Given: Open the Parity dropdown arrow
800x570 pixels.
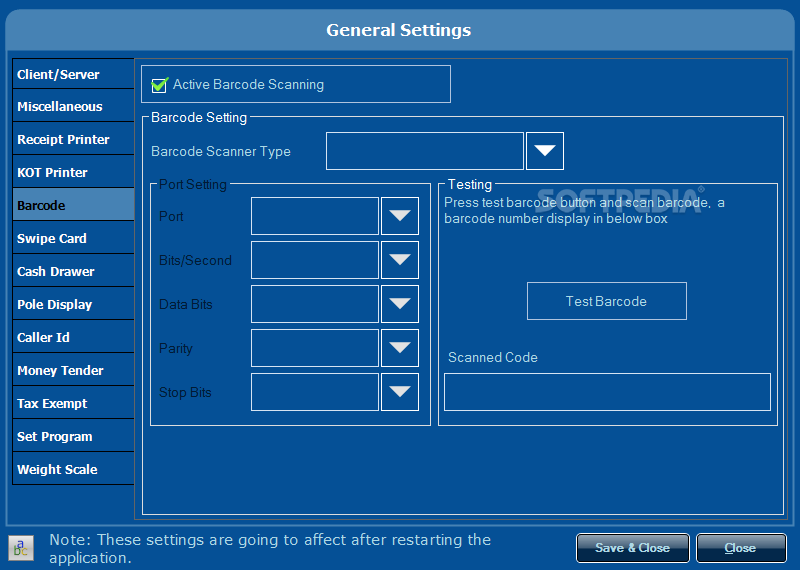Looking at the screenshot, I should tap(400, 348).
